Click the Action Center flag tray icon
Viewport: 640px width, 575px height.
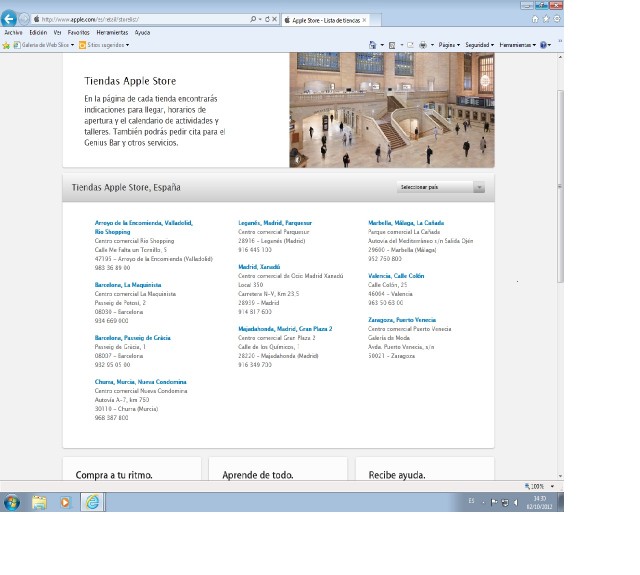point(494,502)
